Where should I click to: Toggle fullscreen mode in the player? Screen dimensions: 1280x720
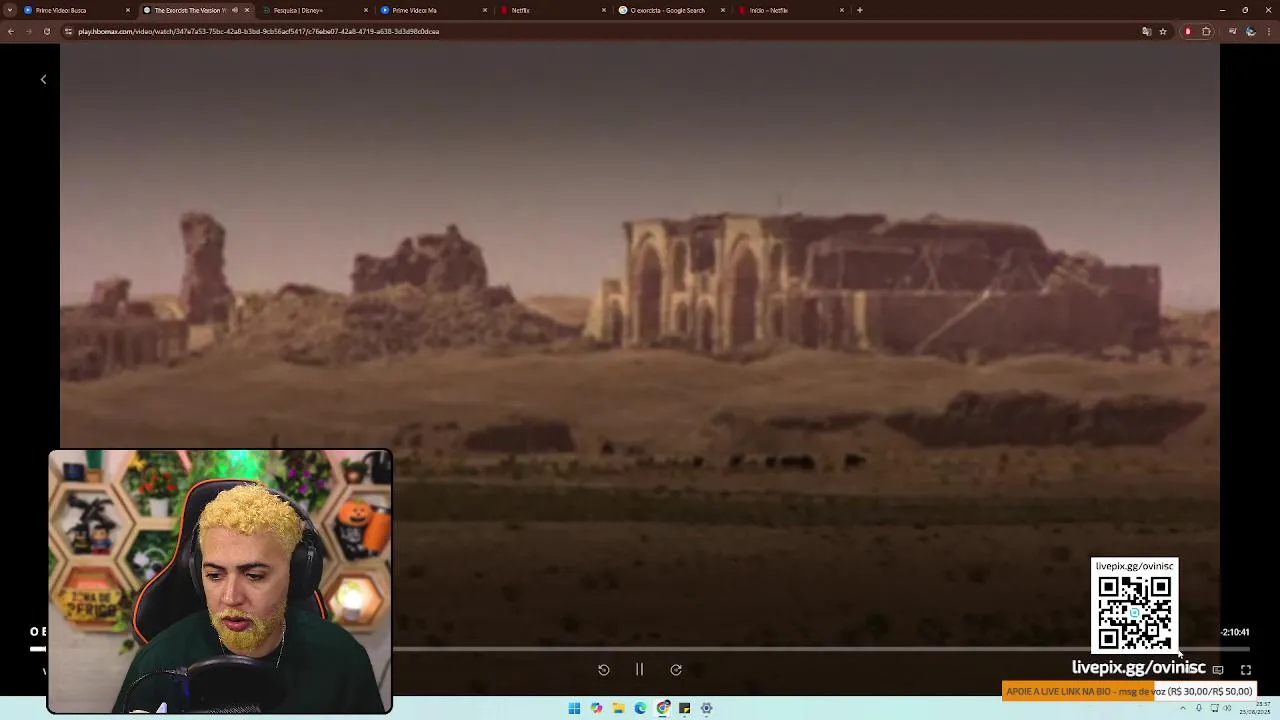pos(1246,670)
